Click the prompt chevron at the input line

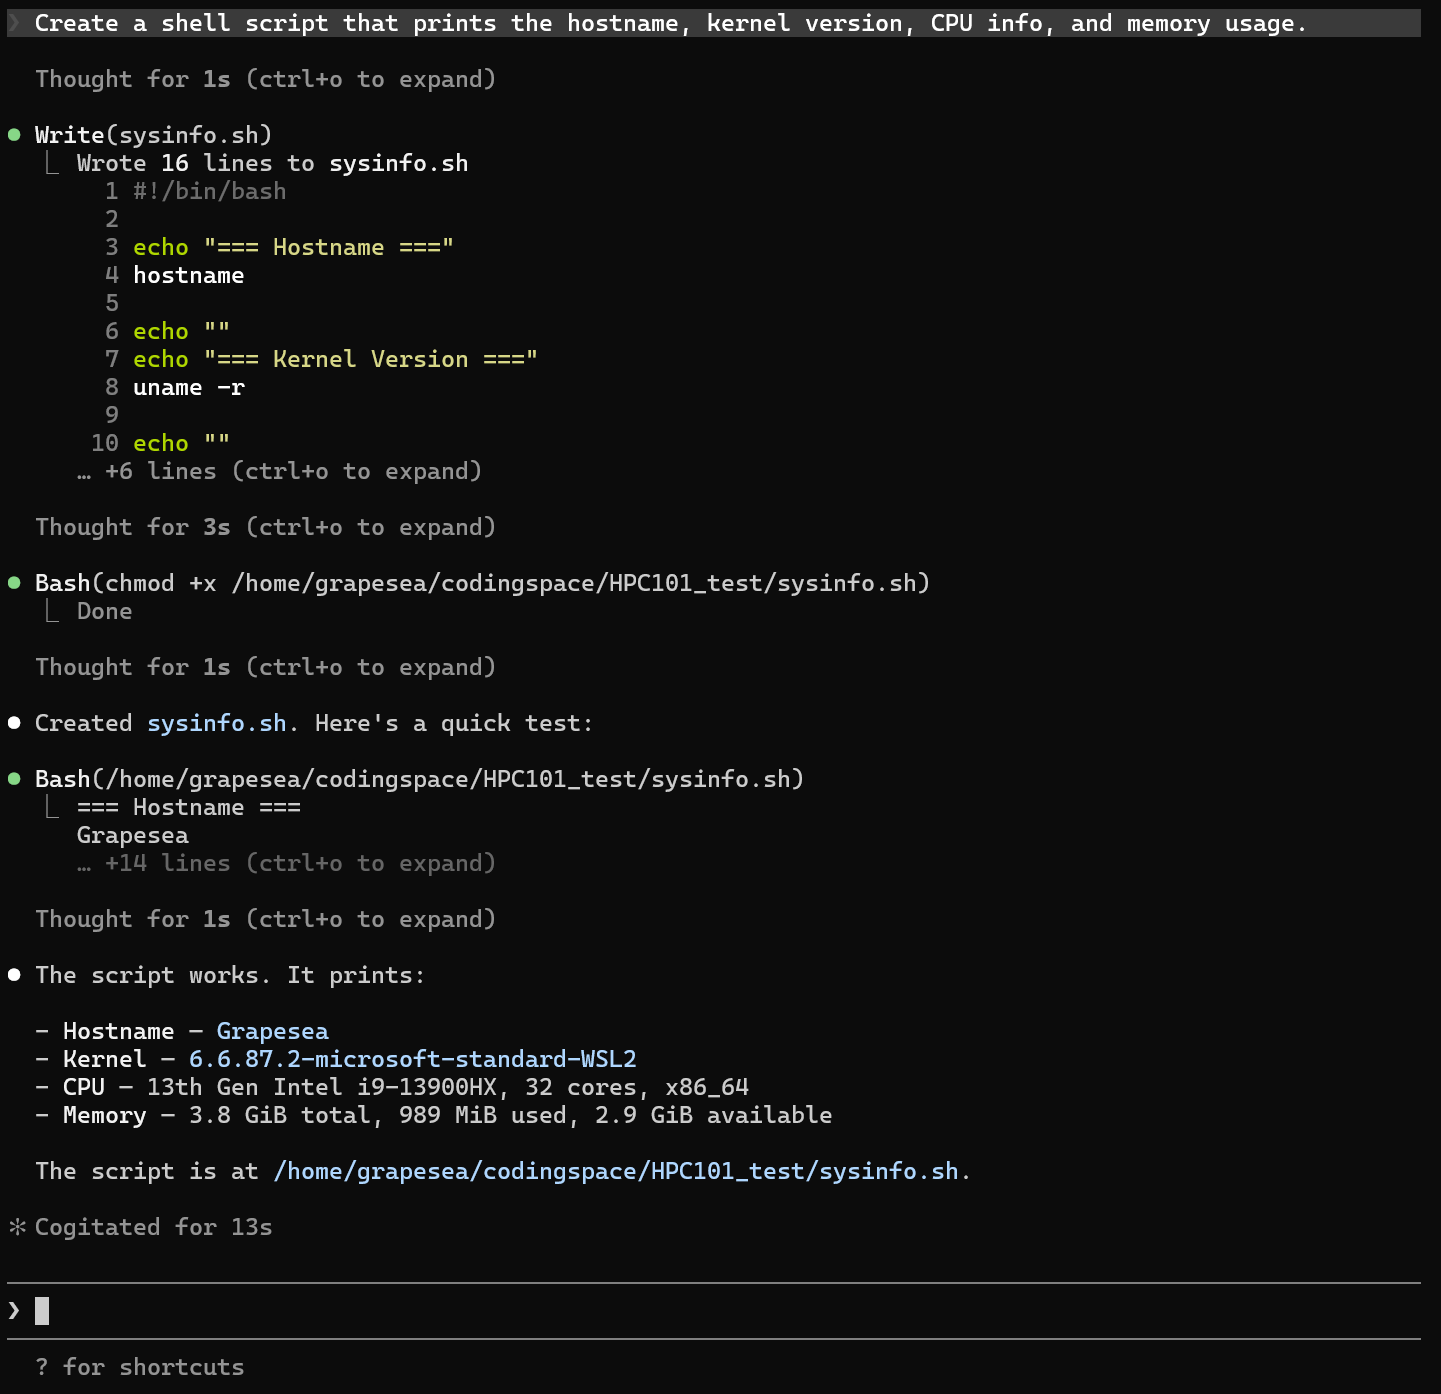pos(14,1310)
